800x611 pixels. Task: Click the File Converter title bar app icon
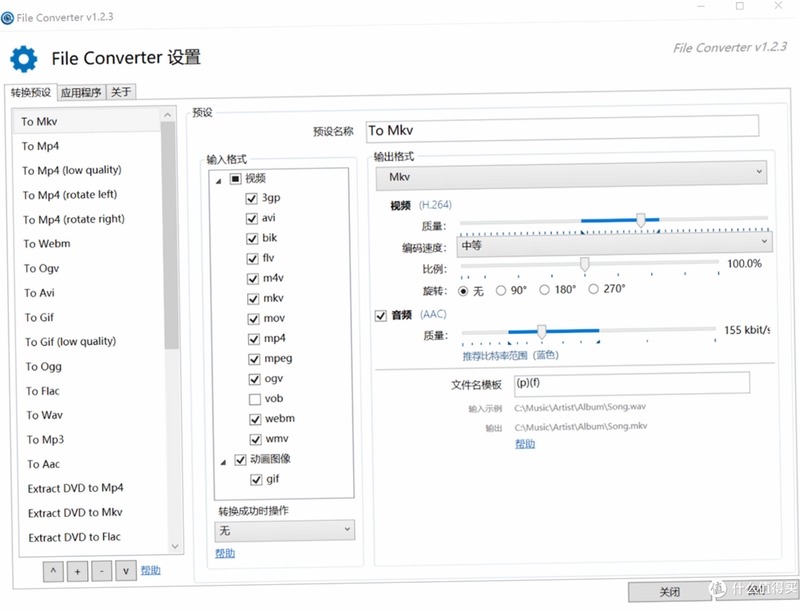8,18
